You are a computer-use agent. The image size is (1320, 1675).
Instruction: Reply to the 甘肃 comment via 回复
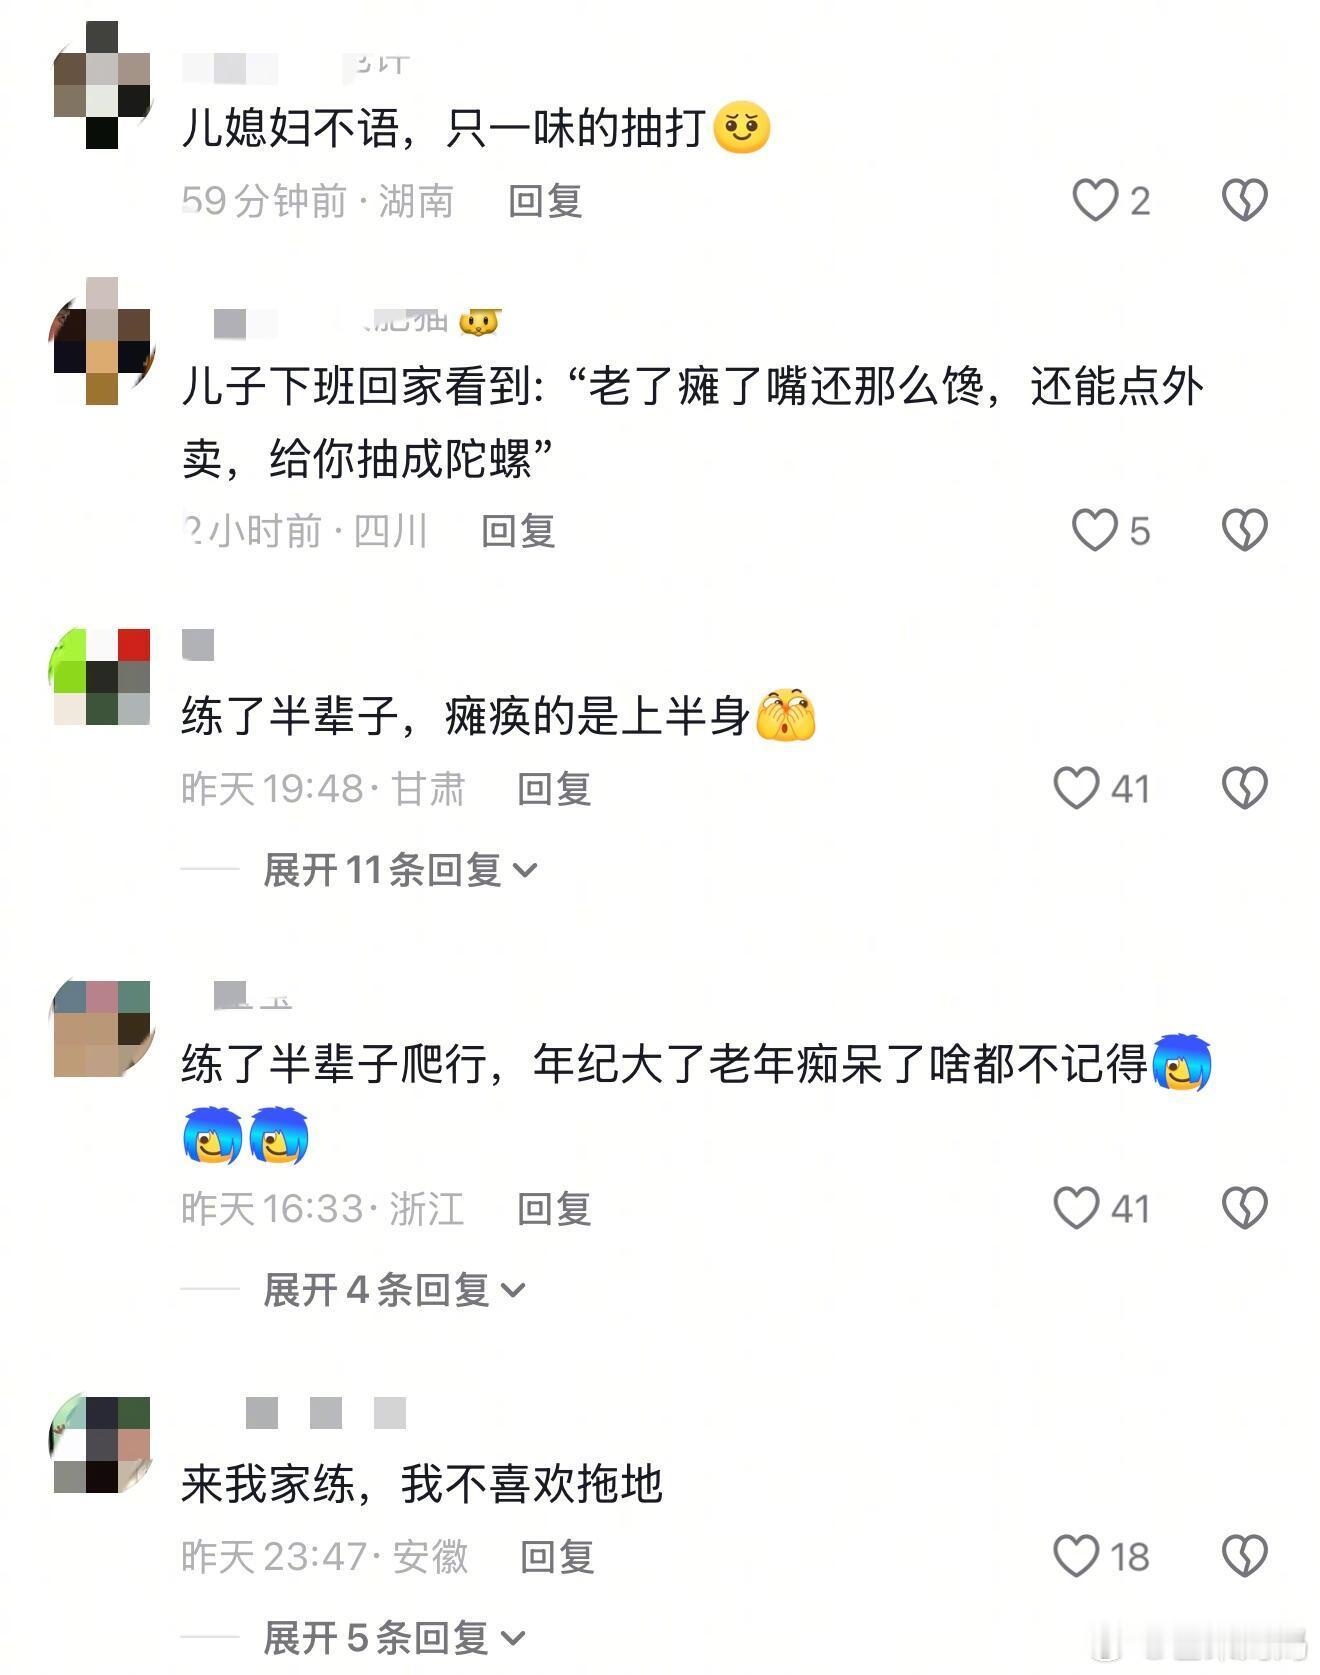(554, 789)
